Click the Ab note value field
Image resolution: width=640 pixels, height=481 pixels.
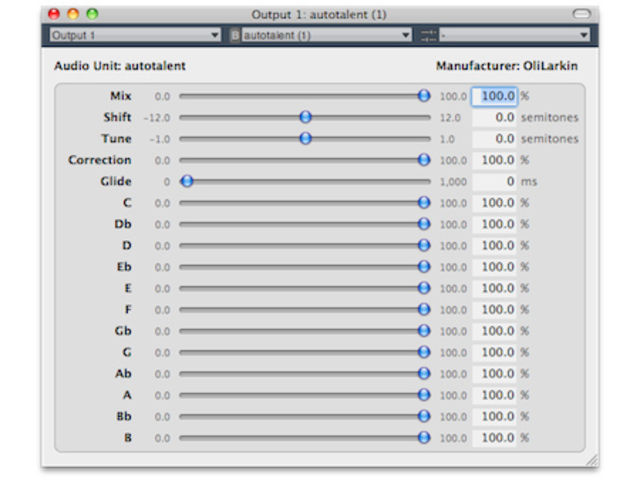[494, 374]
